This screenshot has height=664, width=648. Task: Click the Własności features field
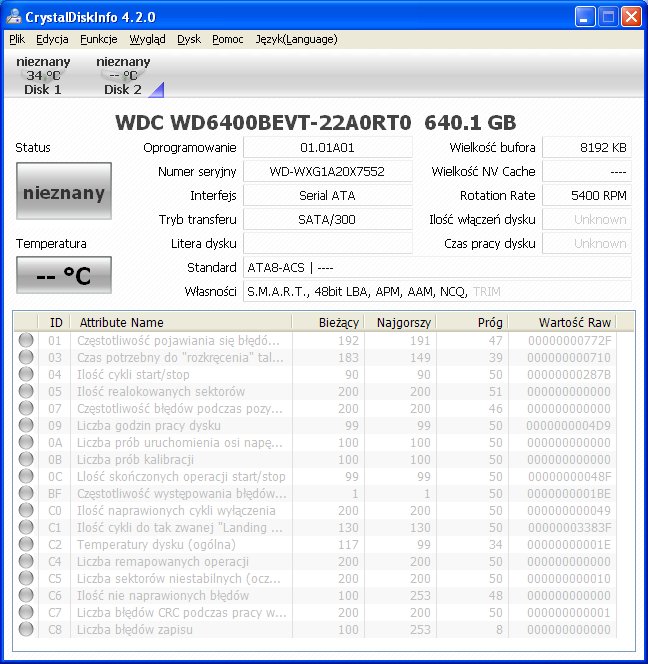tap(437, 291)
